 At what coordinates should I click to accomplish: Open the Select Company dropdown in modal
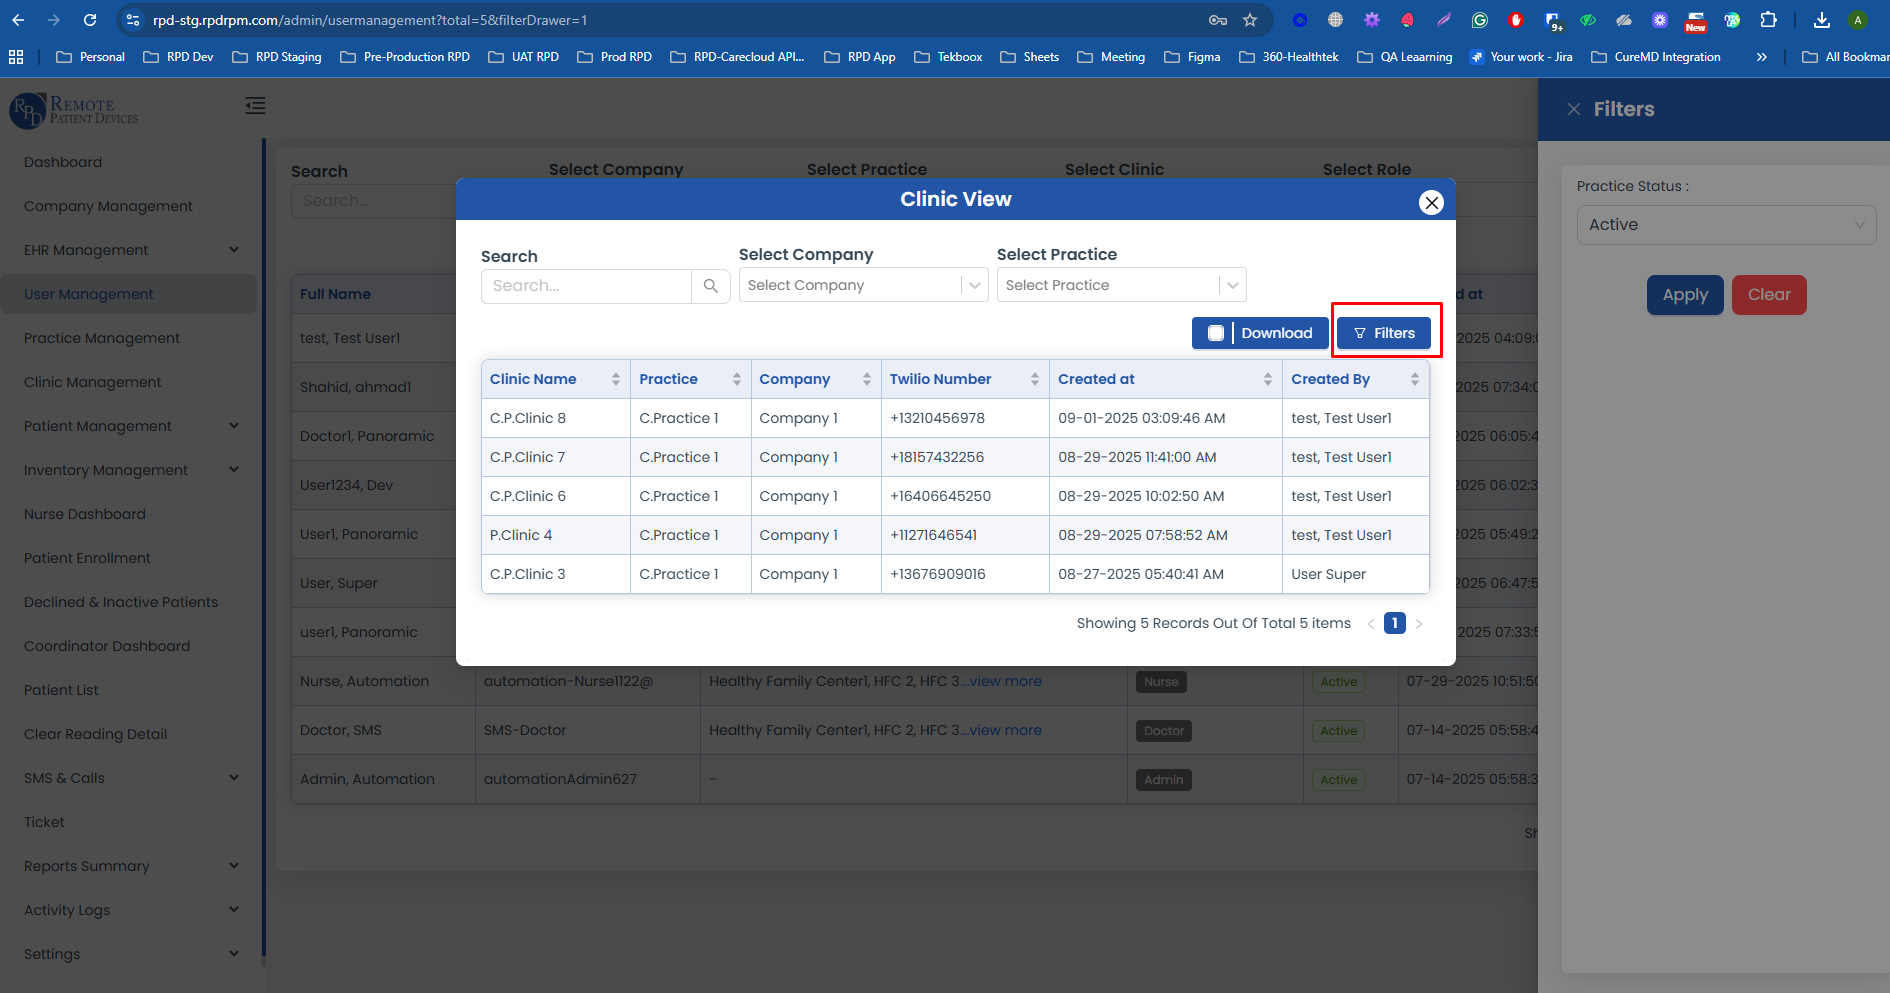pos(863,285)
